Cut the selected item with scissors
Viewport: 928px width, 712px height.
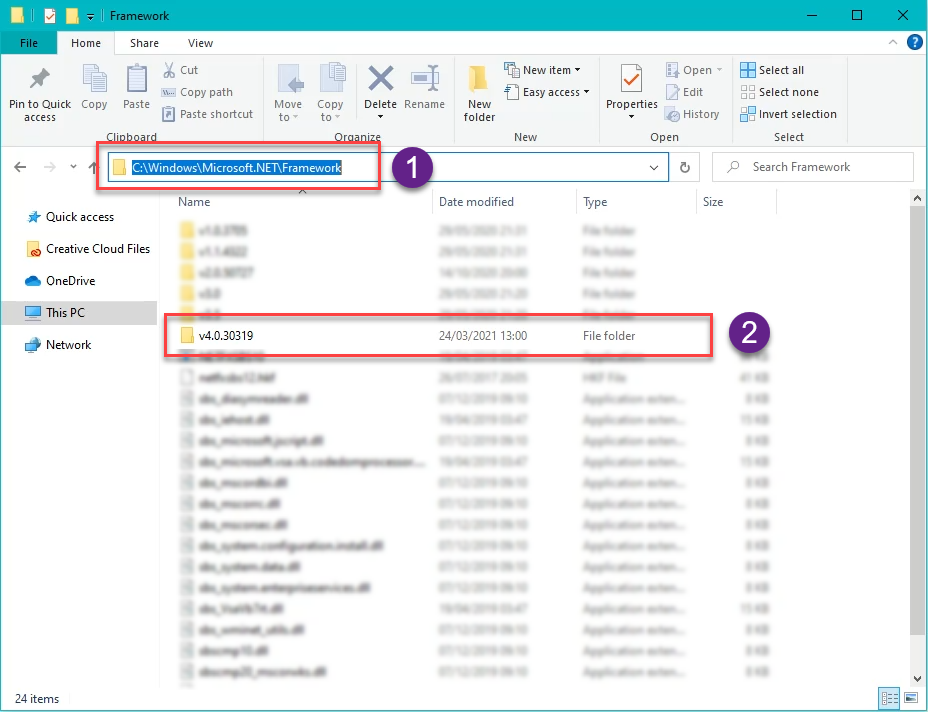tap(181, 70)
